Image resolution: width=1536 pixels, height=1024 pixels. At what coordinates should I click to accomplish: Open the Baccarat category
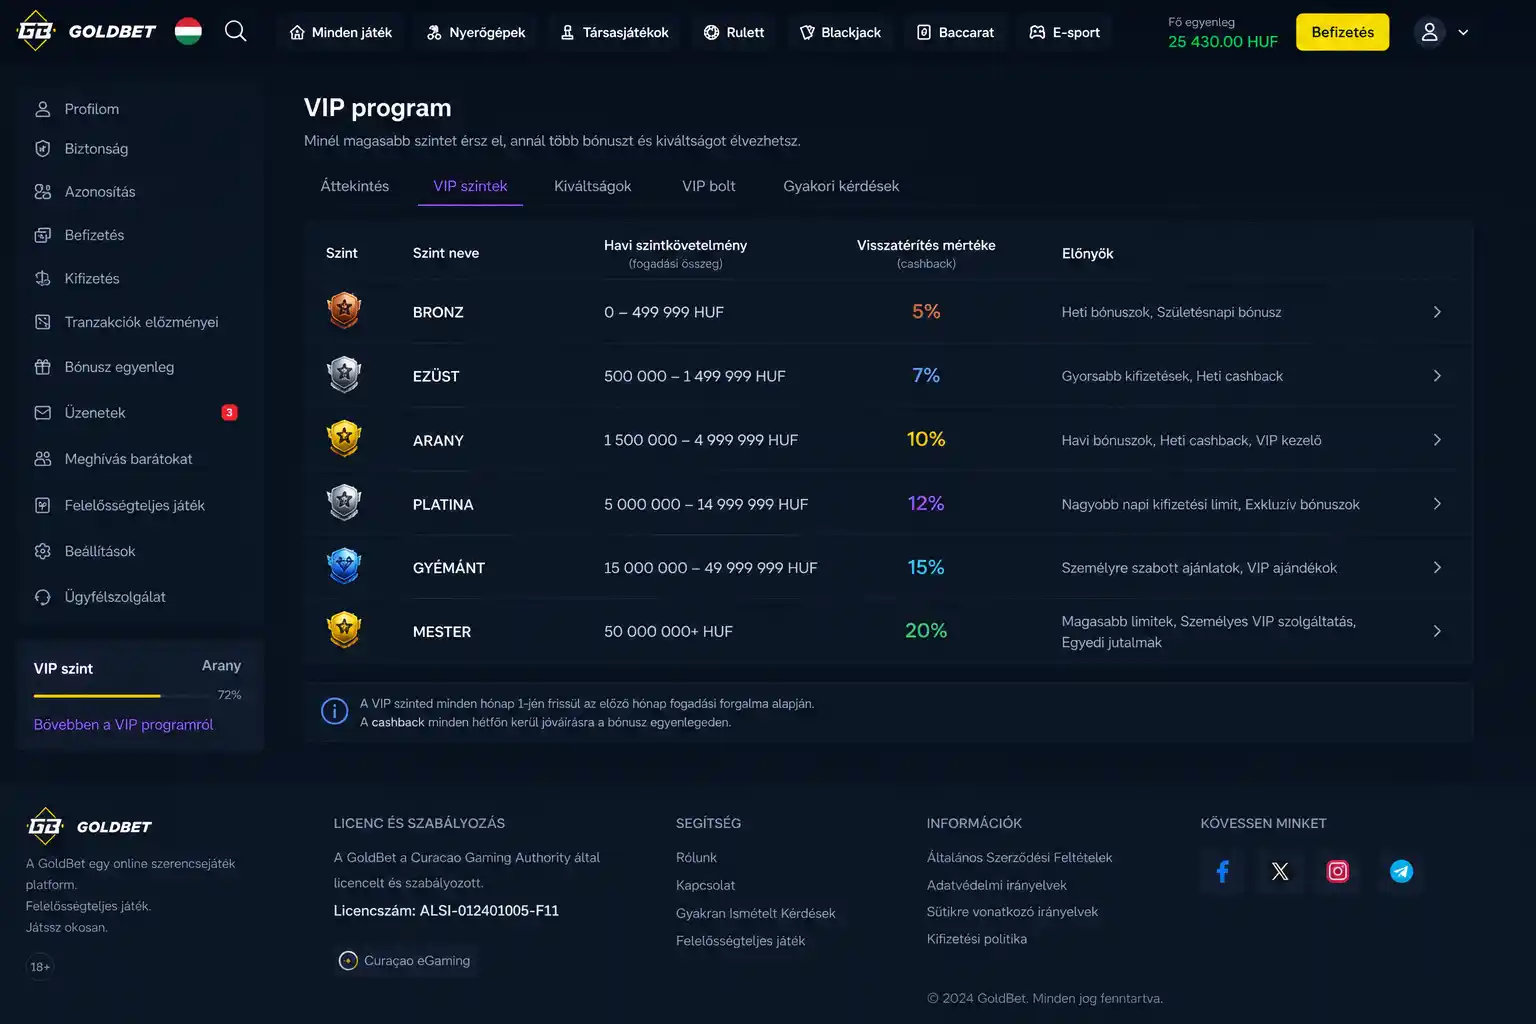pos(955,32)
